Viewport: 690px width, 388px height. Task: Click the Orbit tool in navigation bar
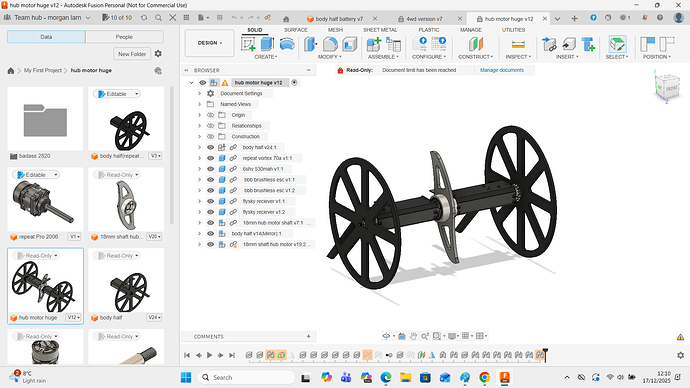(386, 336)
